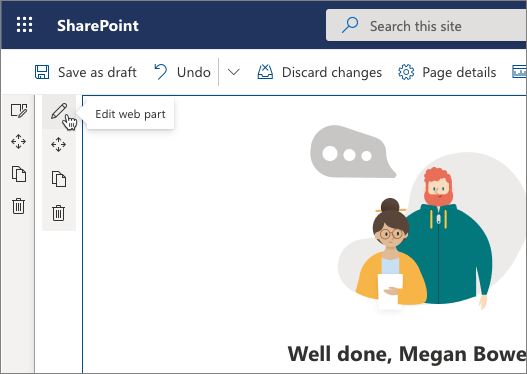
Task: Expand the dropdown chevron next to Undo
Action: [234, 72]
